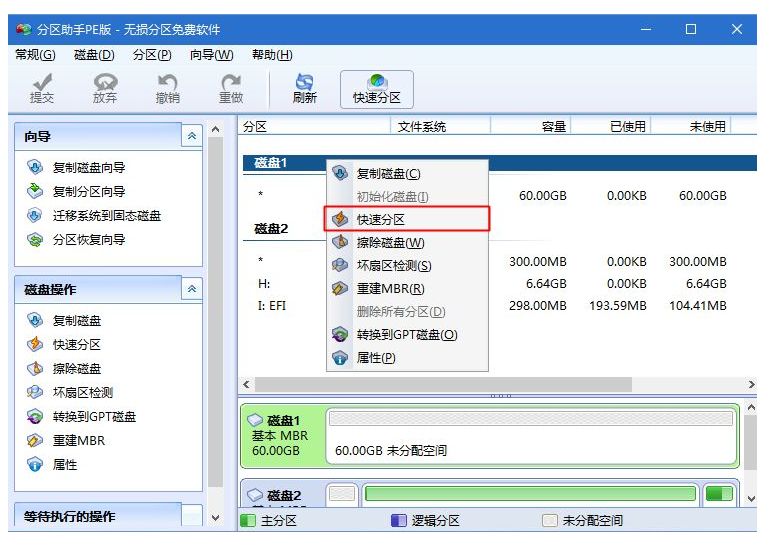Open the 向导(W) menu
Screen dimensions: 781x546
click(x=211, y=55)
